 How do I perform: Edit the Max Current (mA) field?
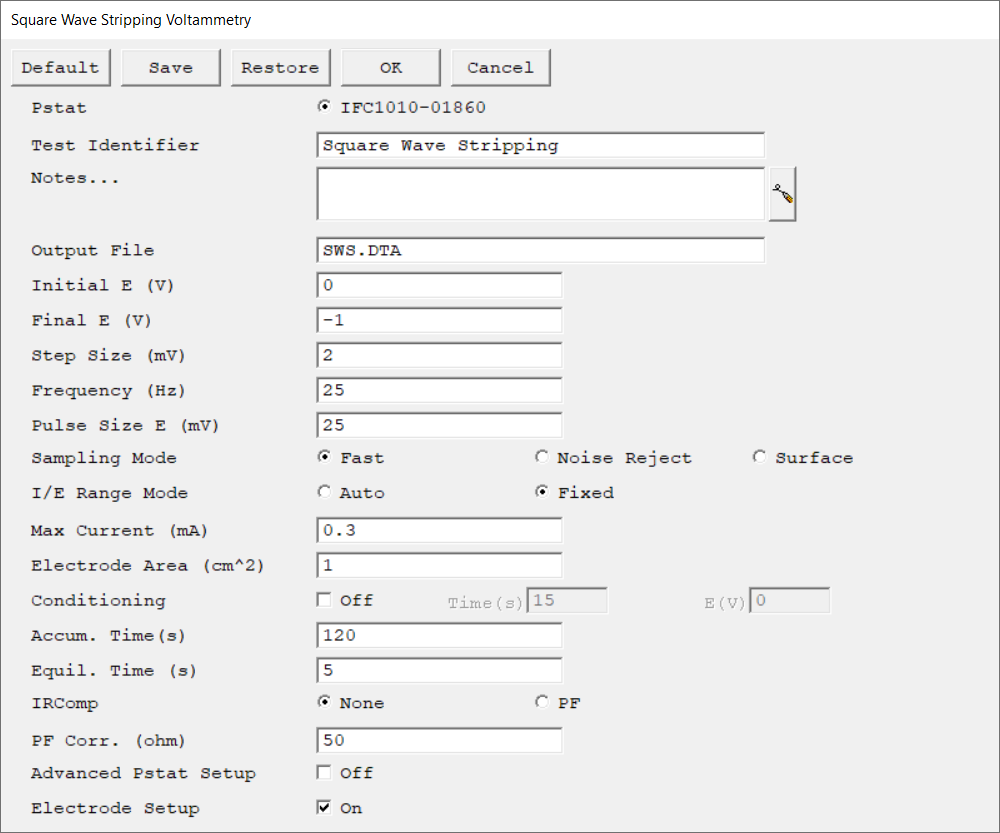click(439, 530)
